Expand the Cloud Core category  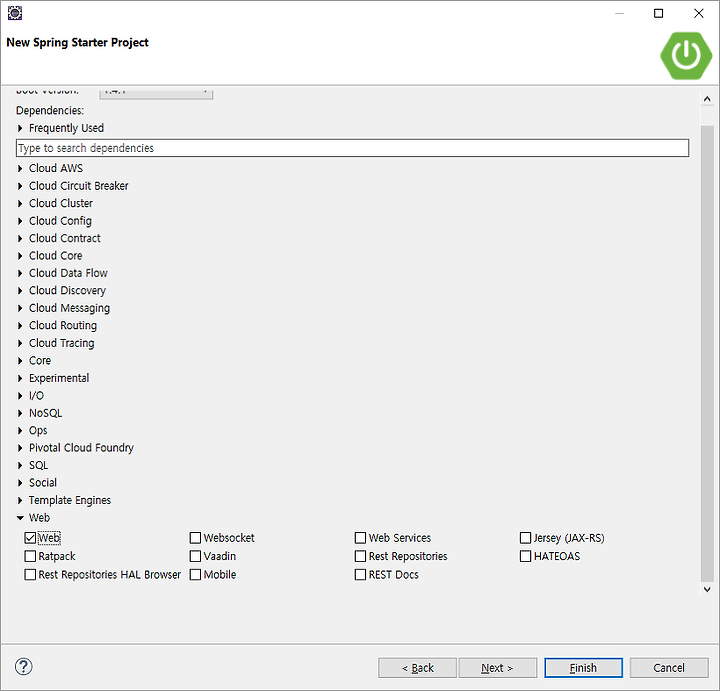coord(20,256)
